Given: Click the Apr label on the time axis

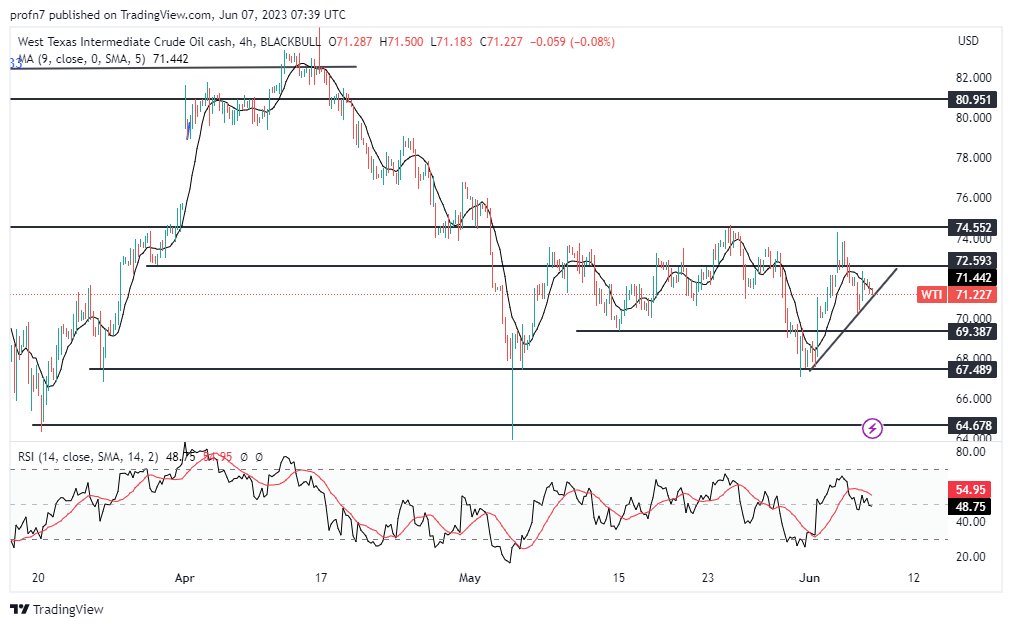Looking at the screenshot, I should click(184, 578).
